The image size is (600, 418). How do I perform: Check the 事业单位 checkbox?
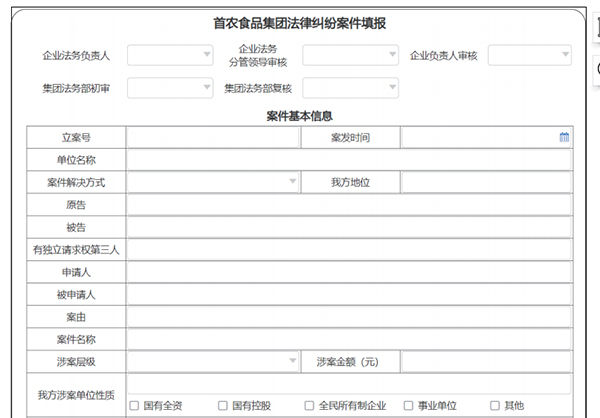409,405
